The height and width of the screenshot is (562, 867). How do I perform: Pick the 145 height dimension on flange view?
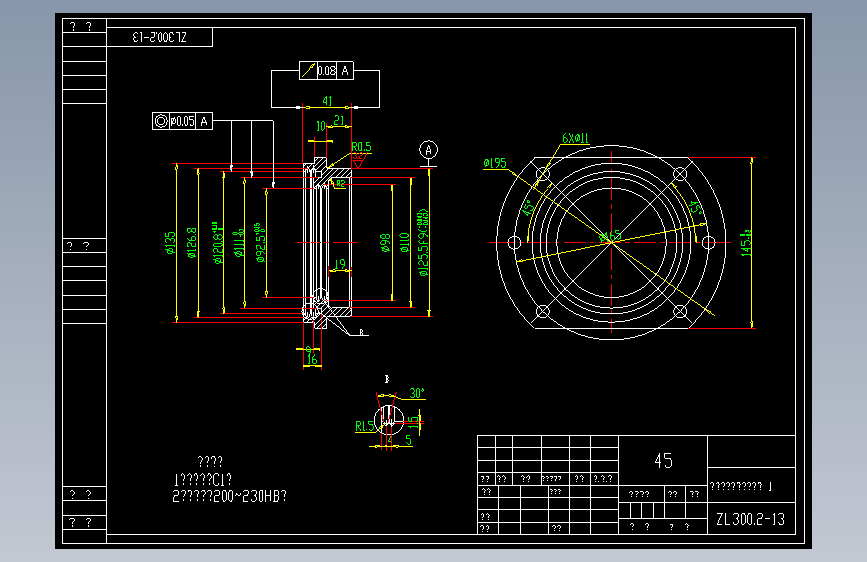point(746,243)
